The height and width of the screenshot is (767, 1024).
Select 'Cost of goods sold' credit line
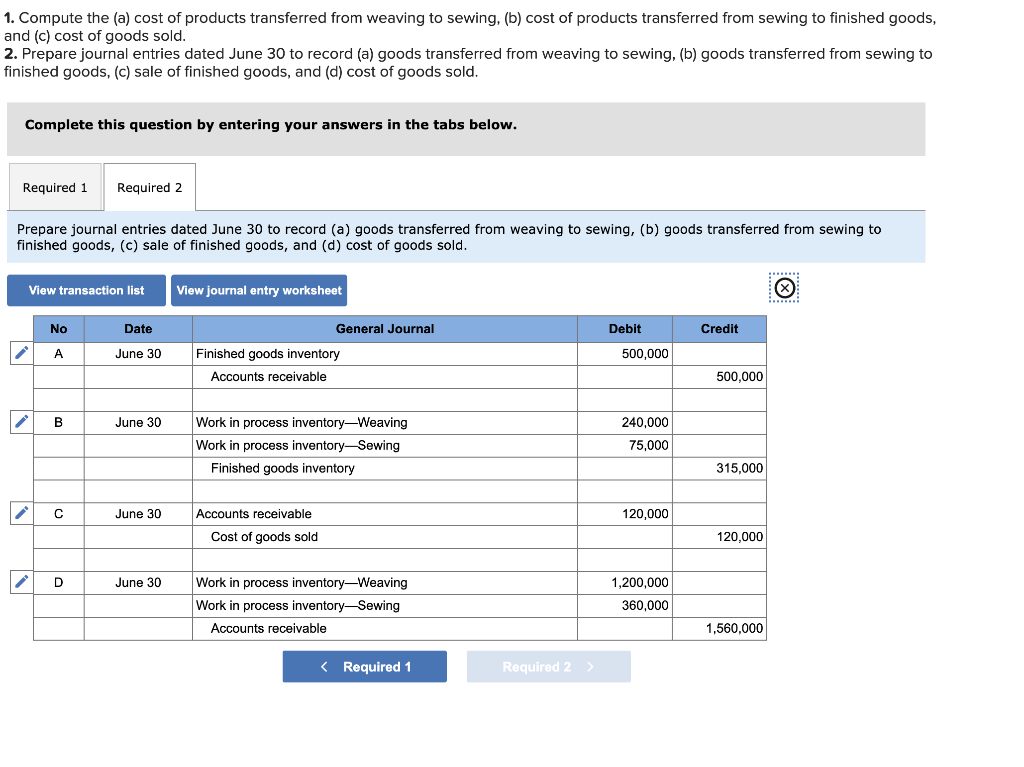[385, 537]
